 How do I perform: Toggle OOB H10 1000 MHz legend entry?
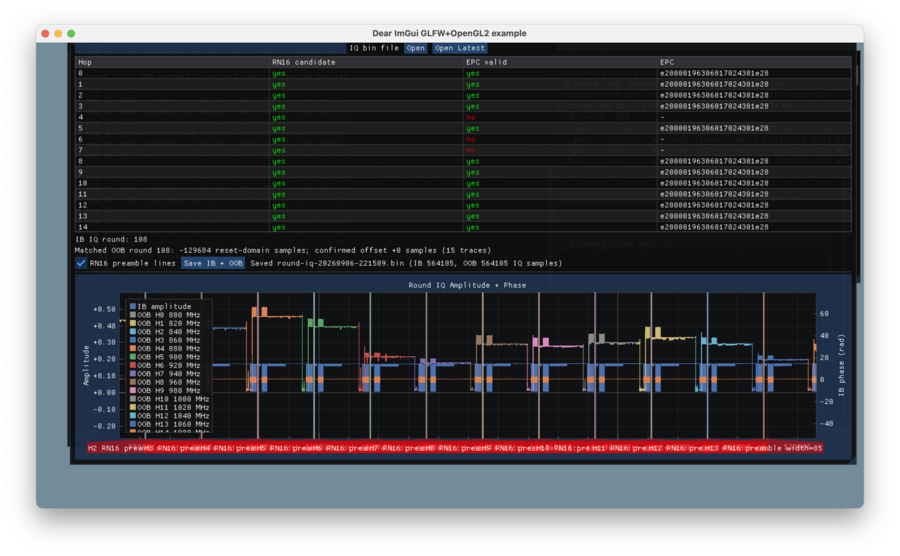(169, 399)
